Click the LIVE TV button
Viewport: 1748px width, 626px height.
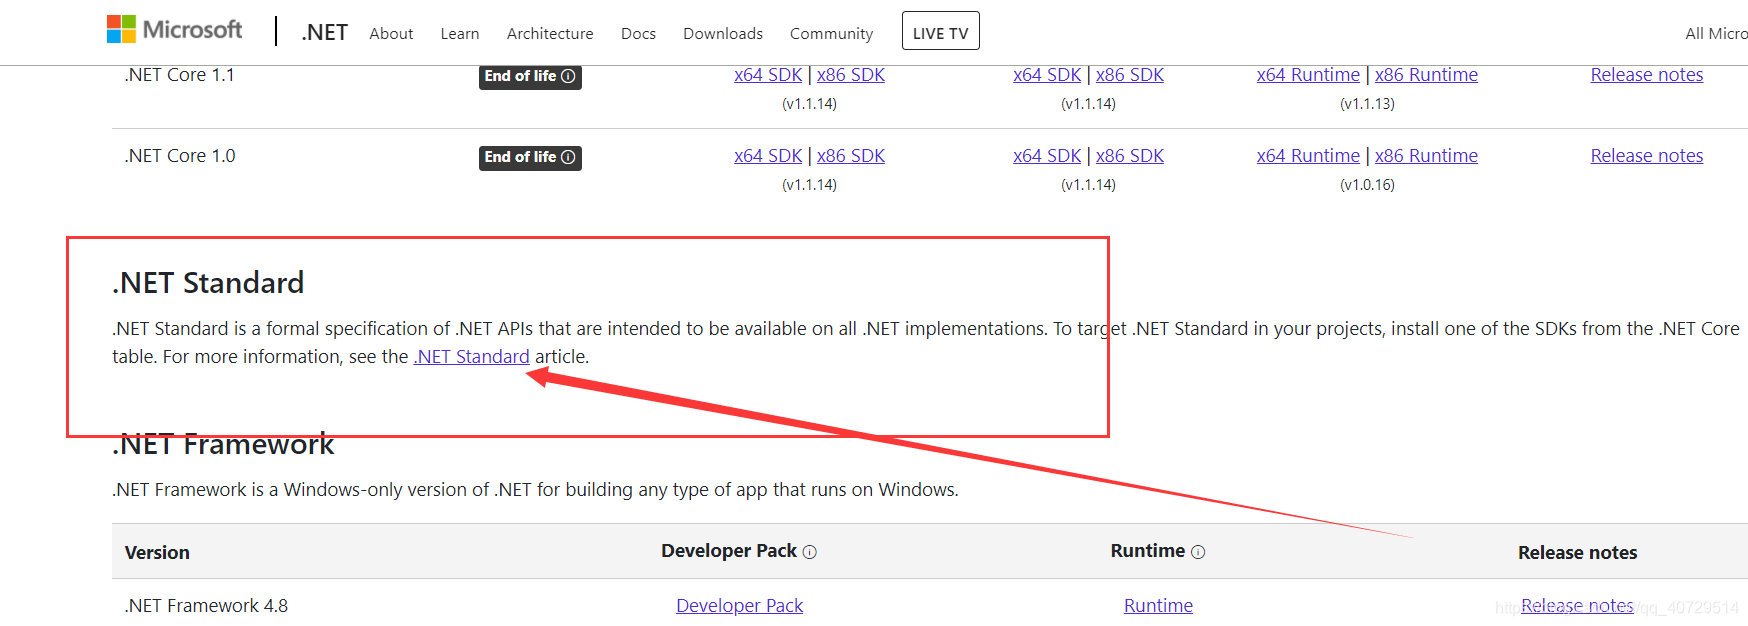941,31
